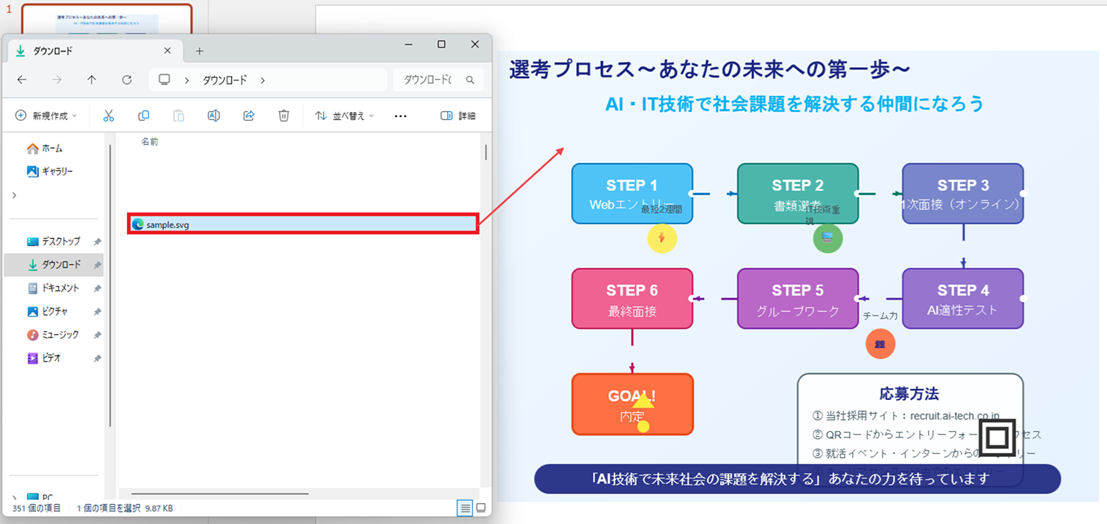Open ギャラリー in the navigation pane
1107x524 pixels.
tap(49, 171)
